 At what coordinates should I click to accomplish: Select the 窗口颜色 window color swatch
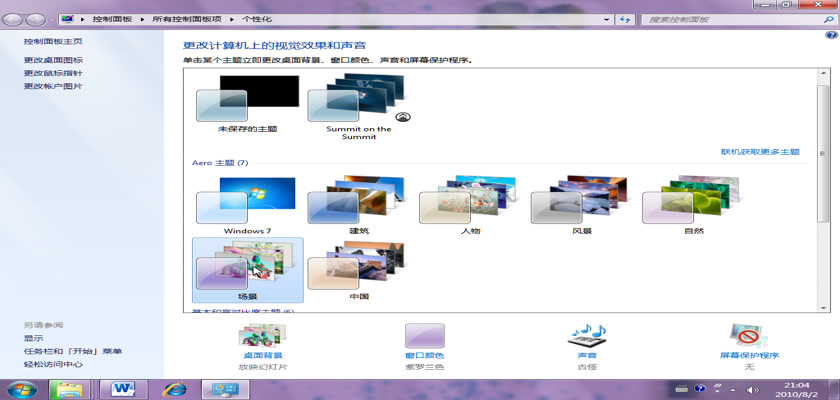click(x=424, y=336)
